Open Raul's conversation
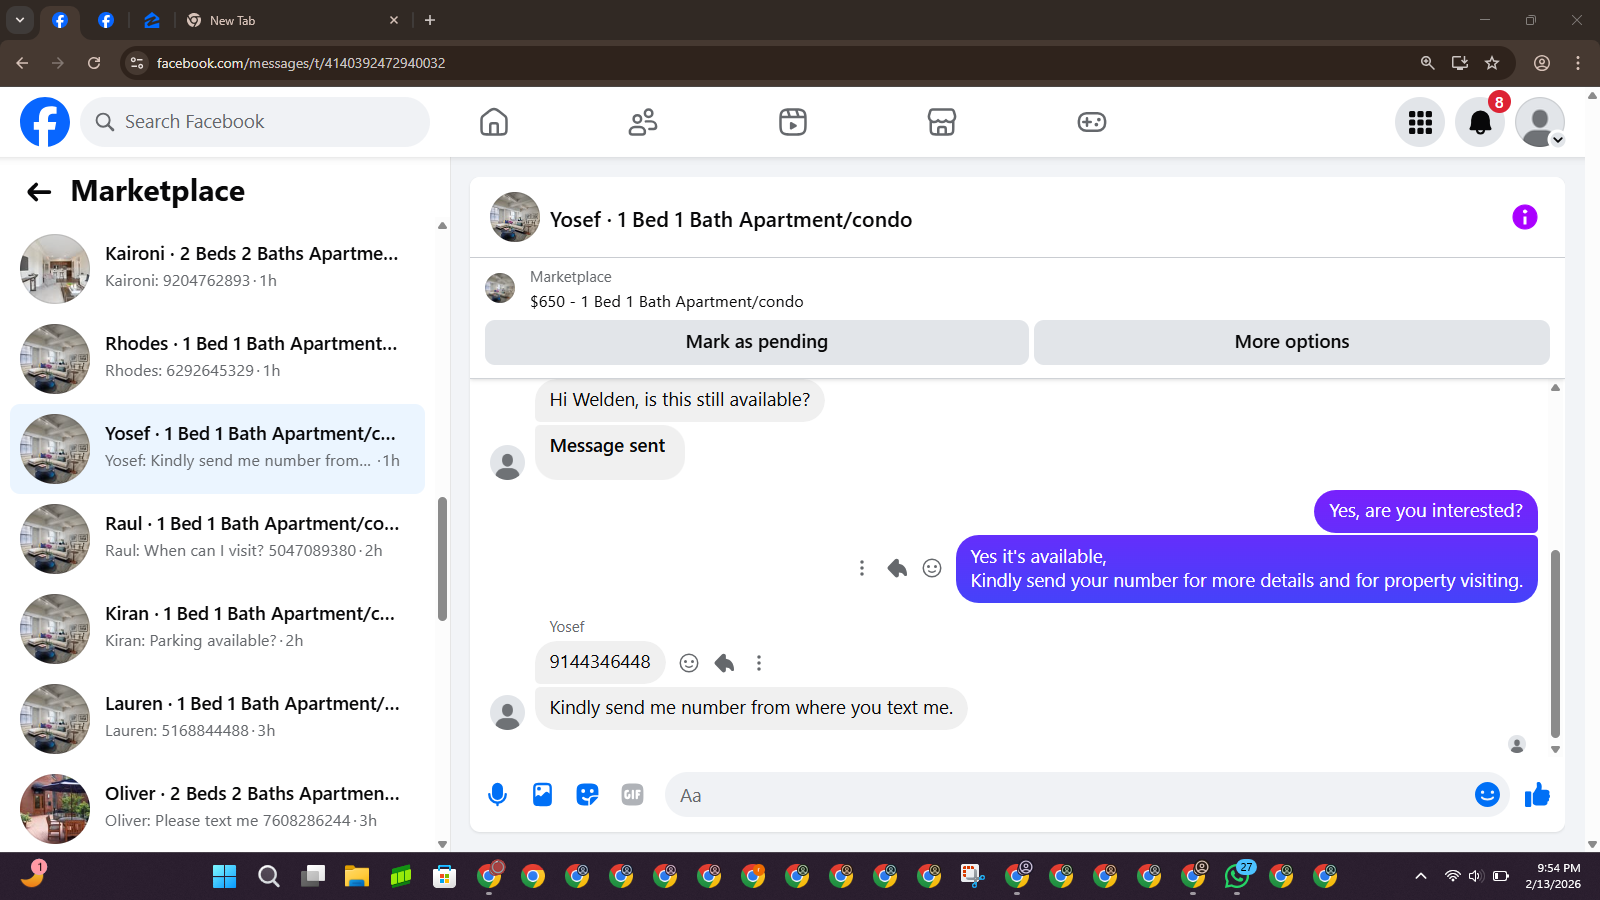 tap(217, 539)
